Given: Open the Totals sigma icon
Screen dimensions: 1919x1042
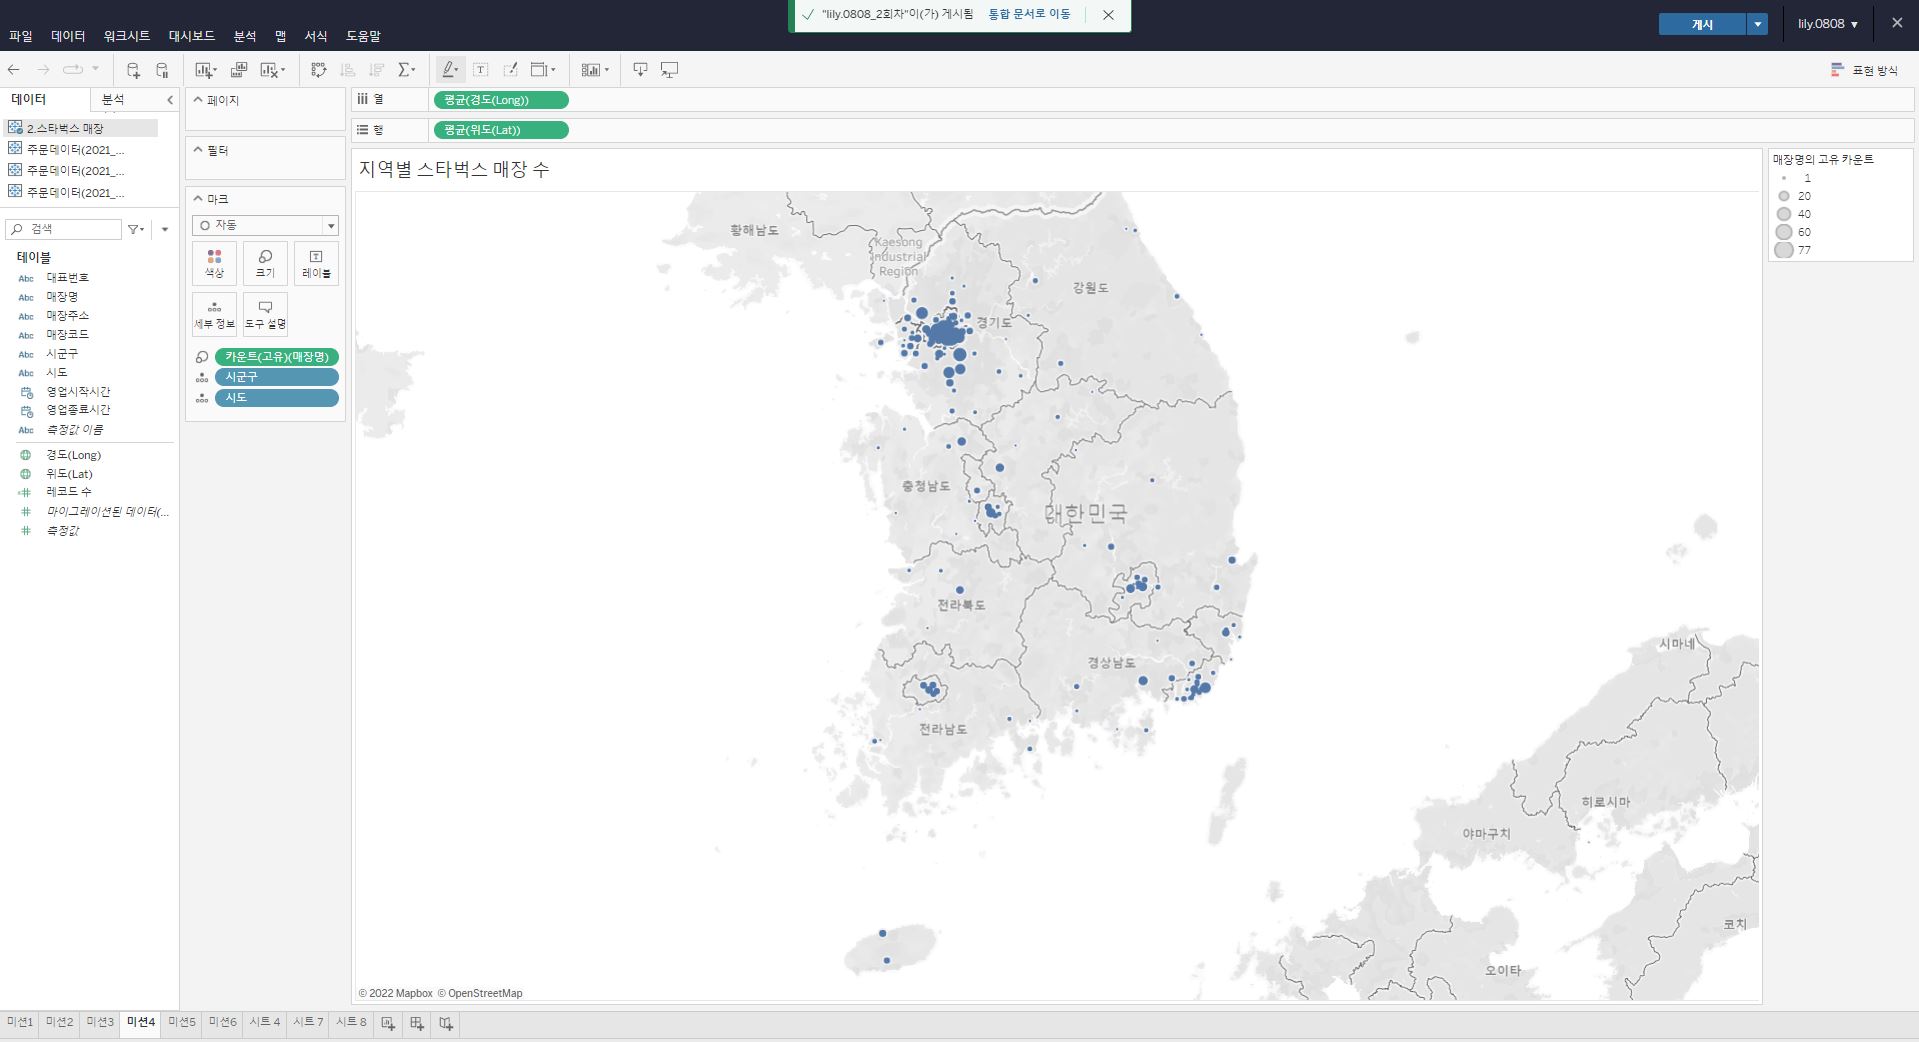Looking at the screenshot, I should pyautogui.click(x=405, y=70).
